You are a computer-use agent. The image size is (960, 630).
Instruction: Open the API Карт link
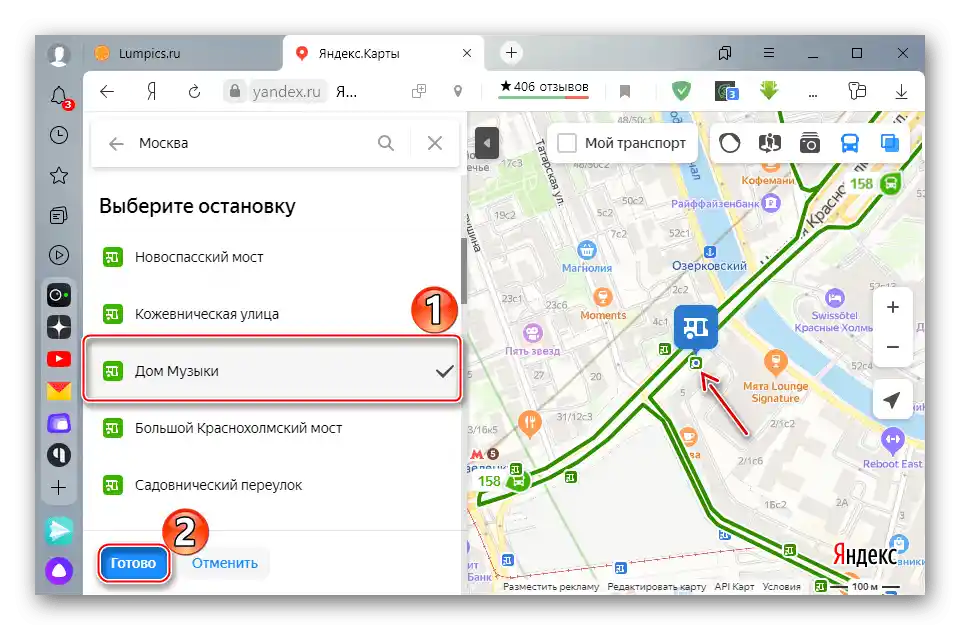(734, 587)
